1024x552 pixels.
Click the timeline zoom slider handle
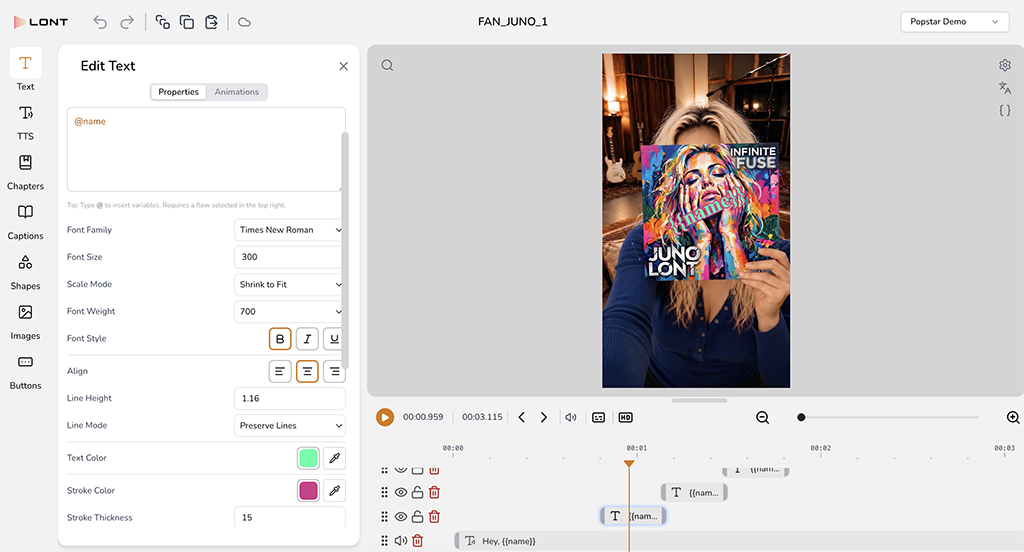click(x=801, y=417)
